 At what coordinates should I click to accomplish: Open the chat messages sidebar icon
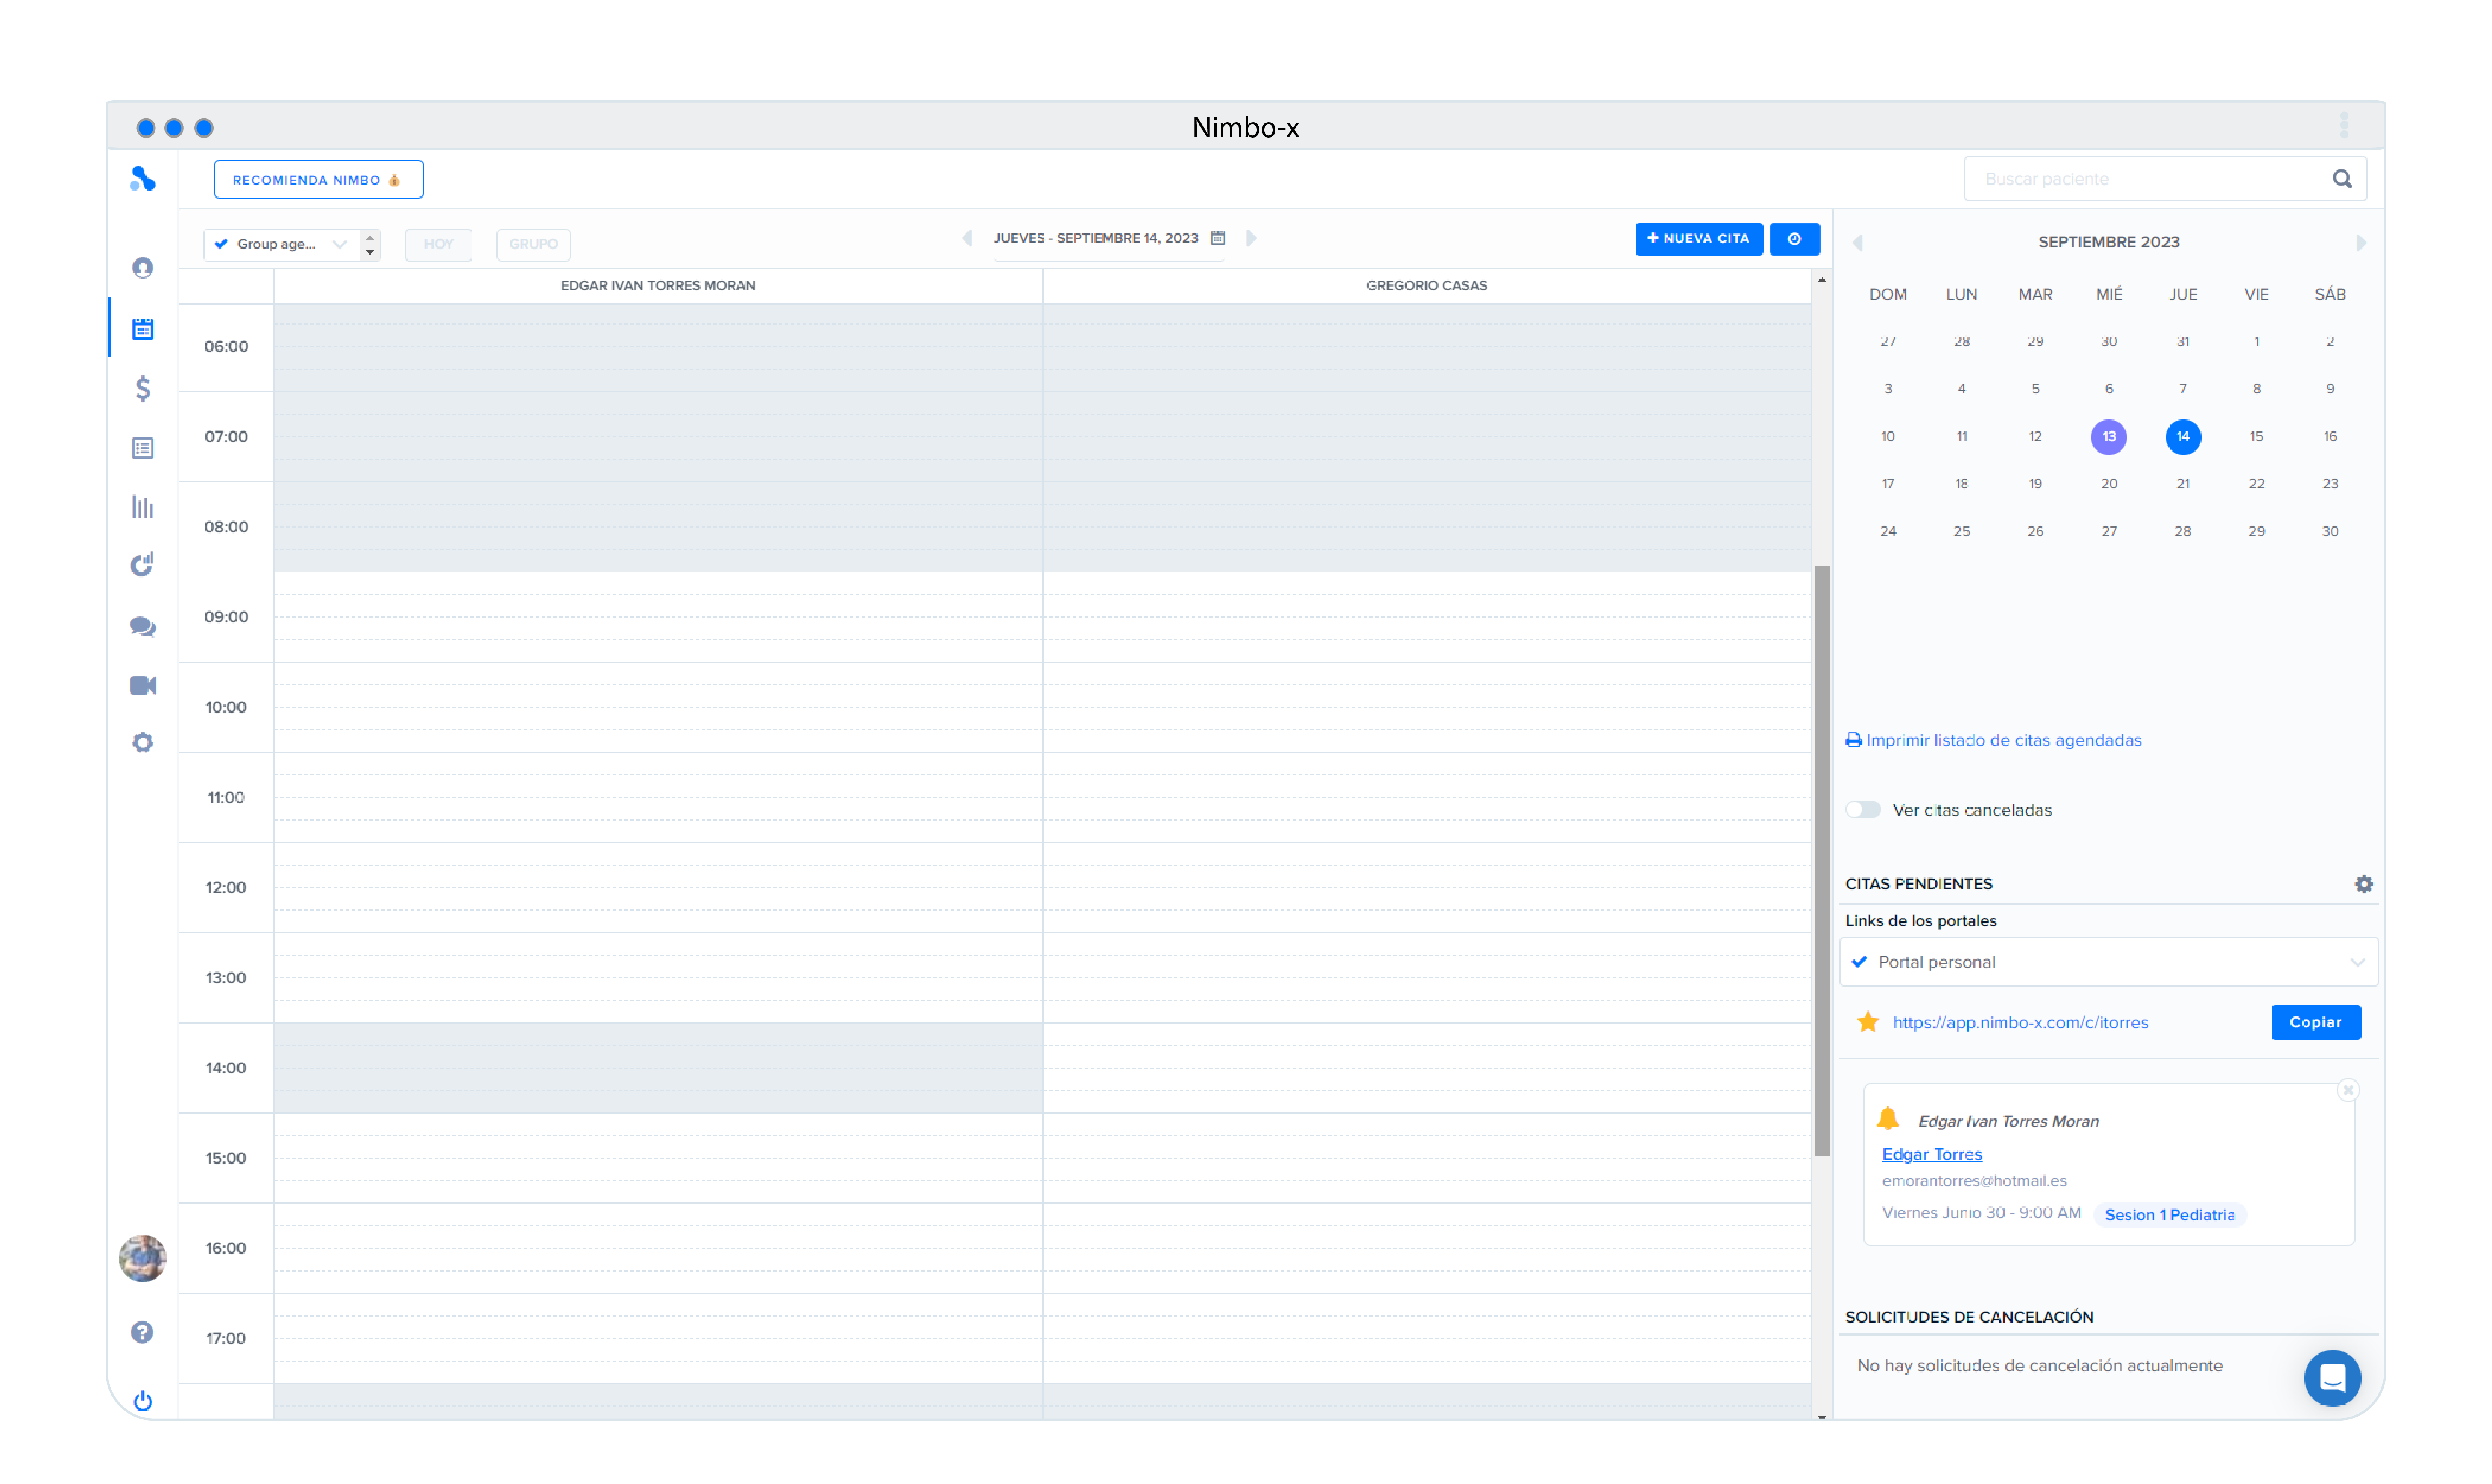(143, 627)
